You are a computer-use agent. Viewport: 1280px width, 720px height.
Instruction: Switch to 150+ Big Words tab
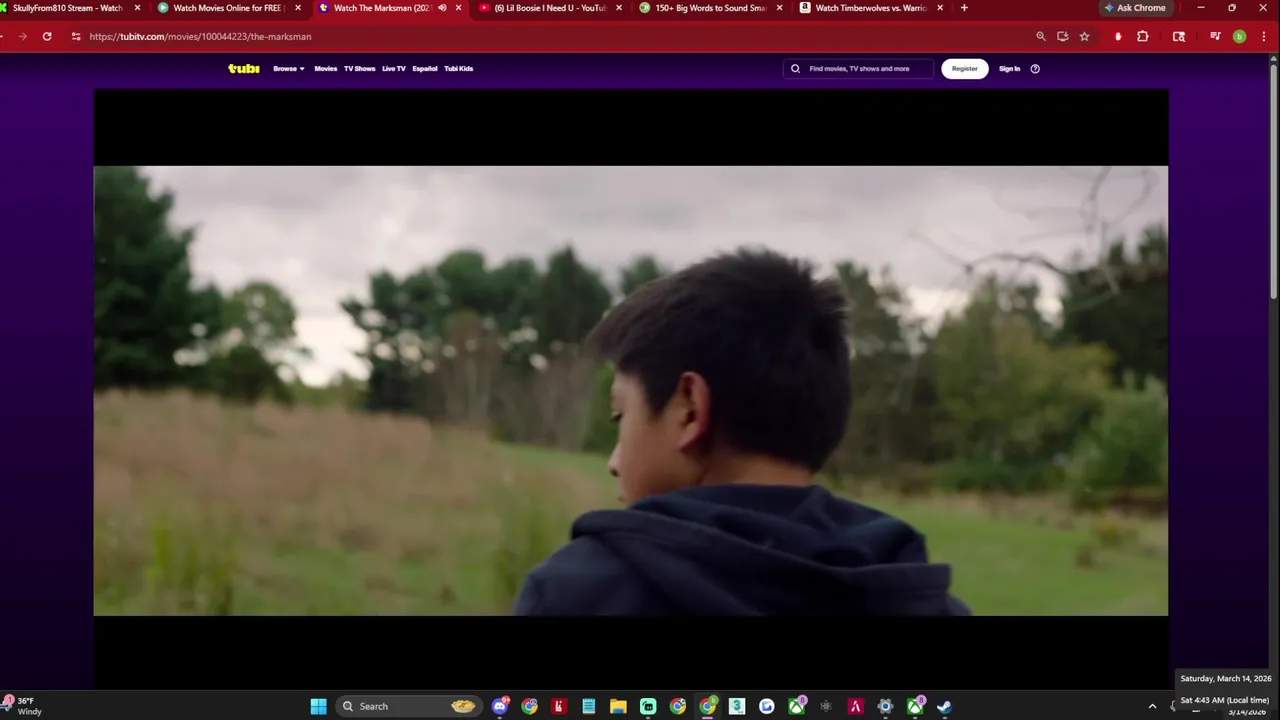[711, 8]
